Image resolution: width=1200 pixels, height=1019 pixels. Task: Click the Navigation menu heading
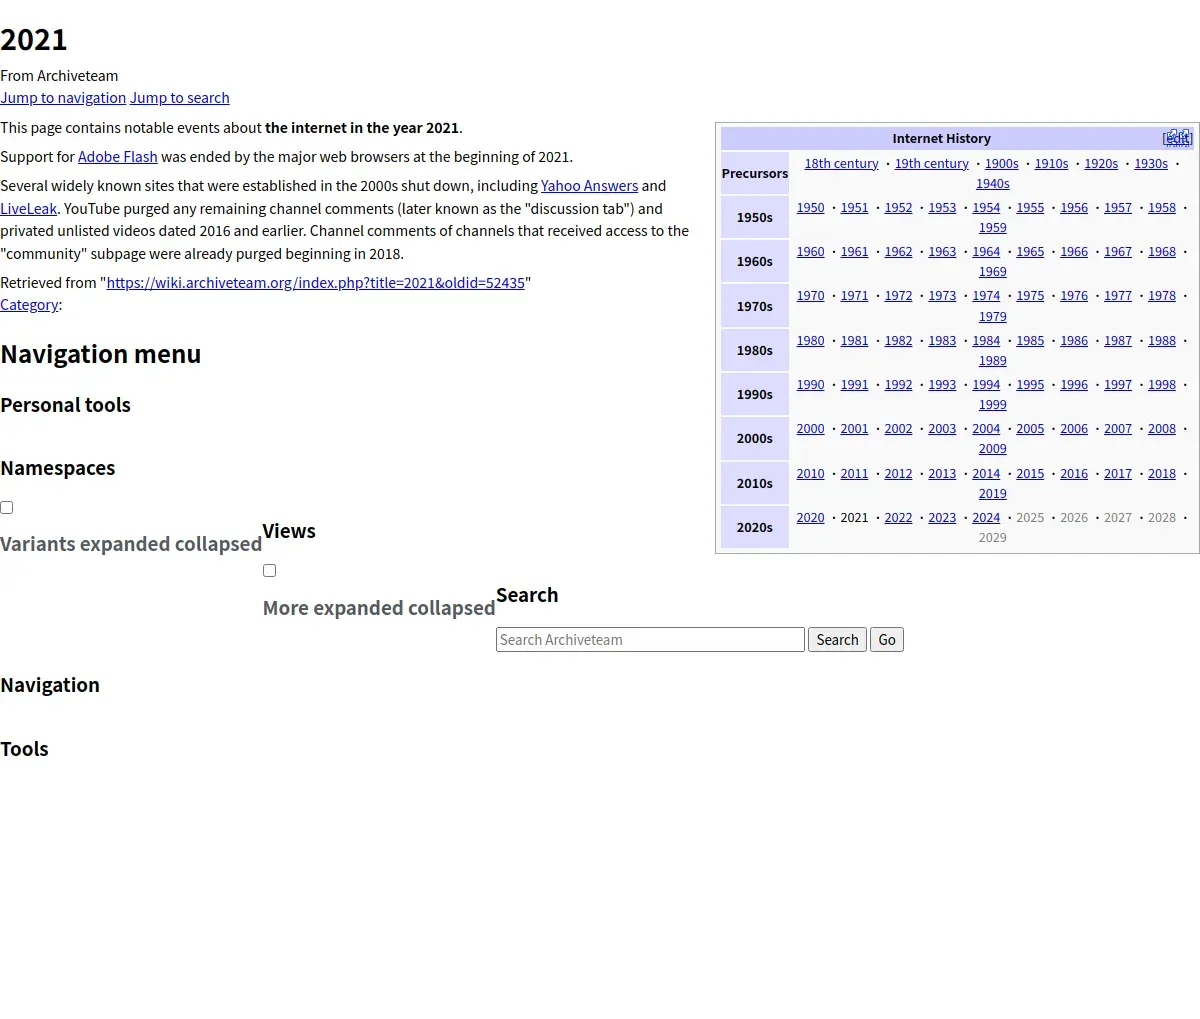point(101,354)
